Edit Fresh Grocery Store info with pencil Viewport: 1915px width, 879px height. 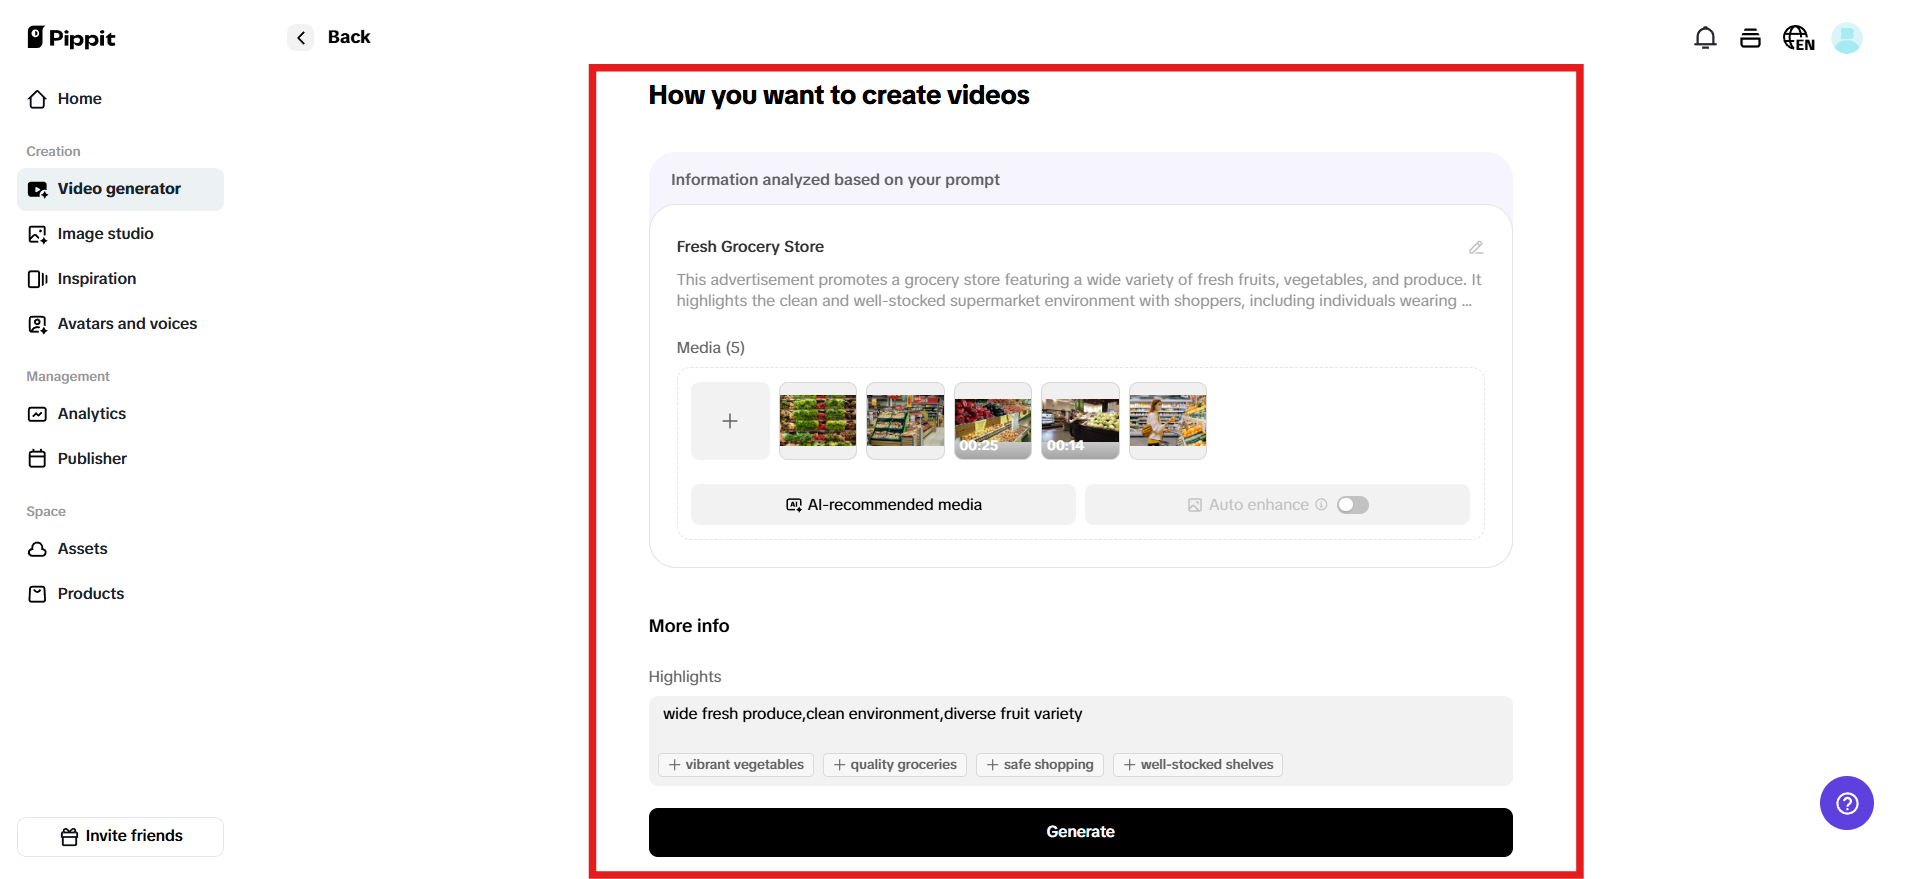point(1475,247)
